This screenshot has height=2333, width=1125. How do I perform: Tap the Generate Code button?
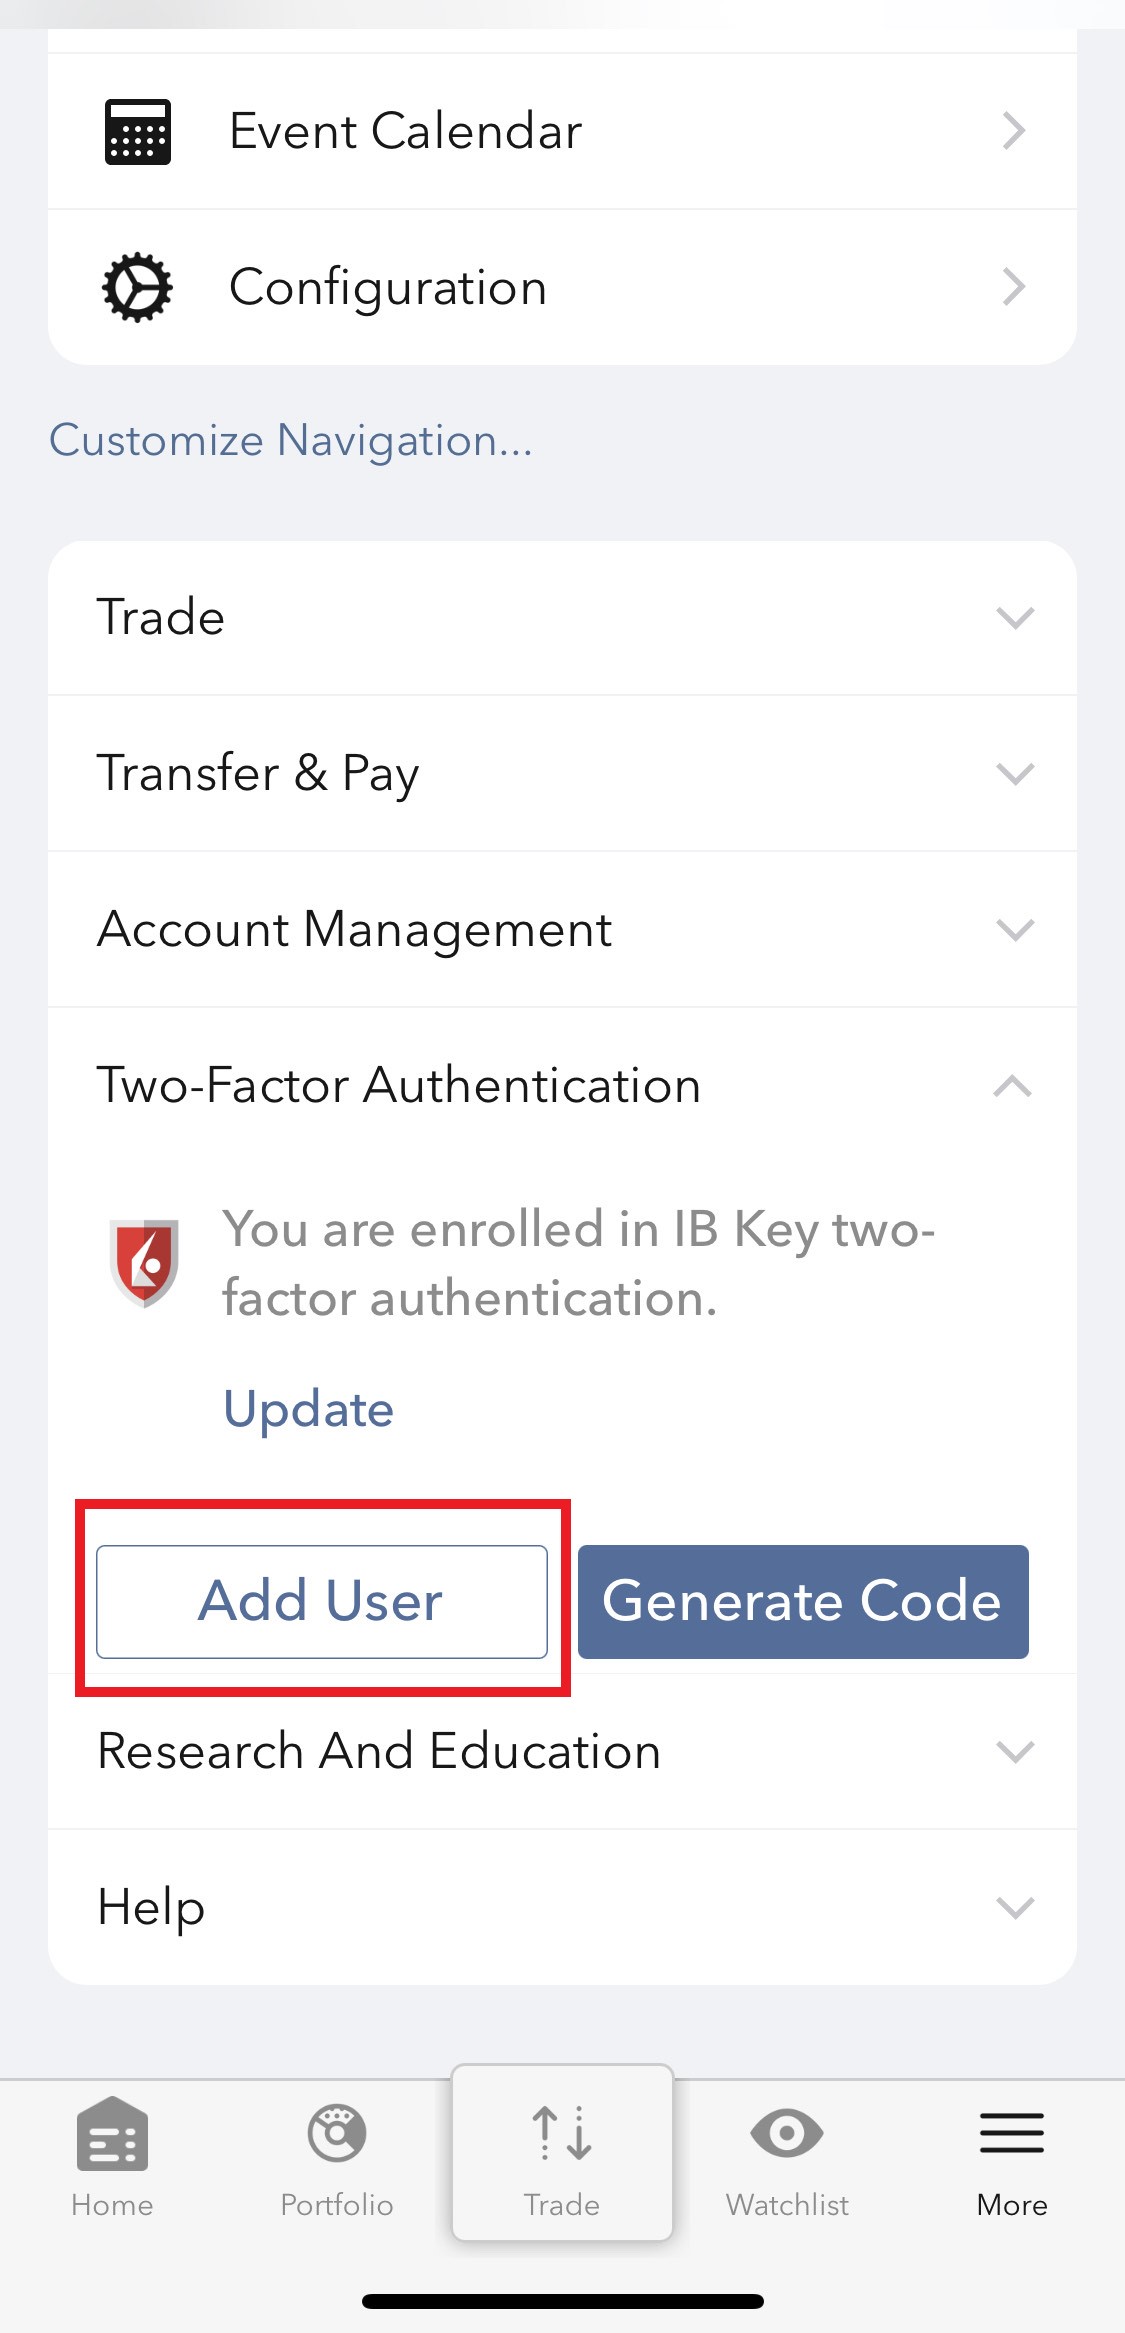[803, 1601]
